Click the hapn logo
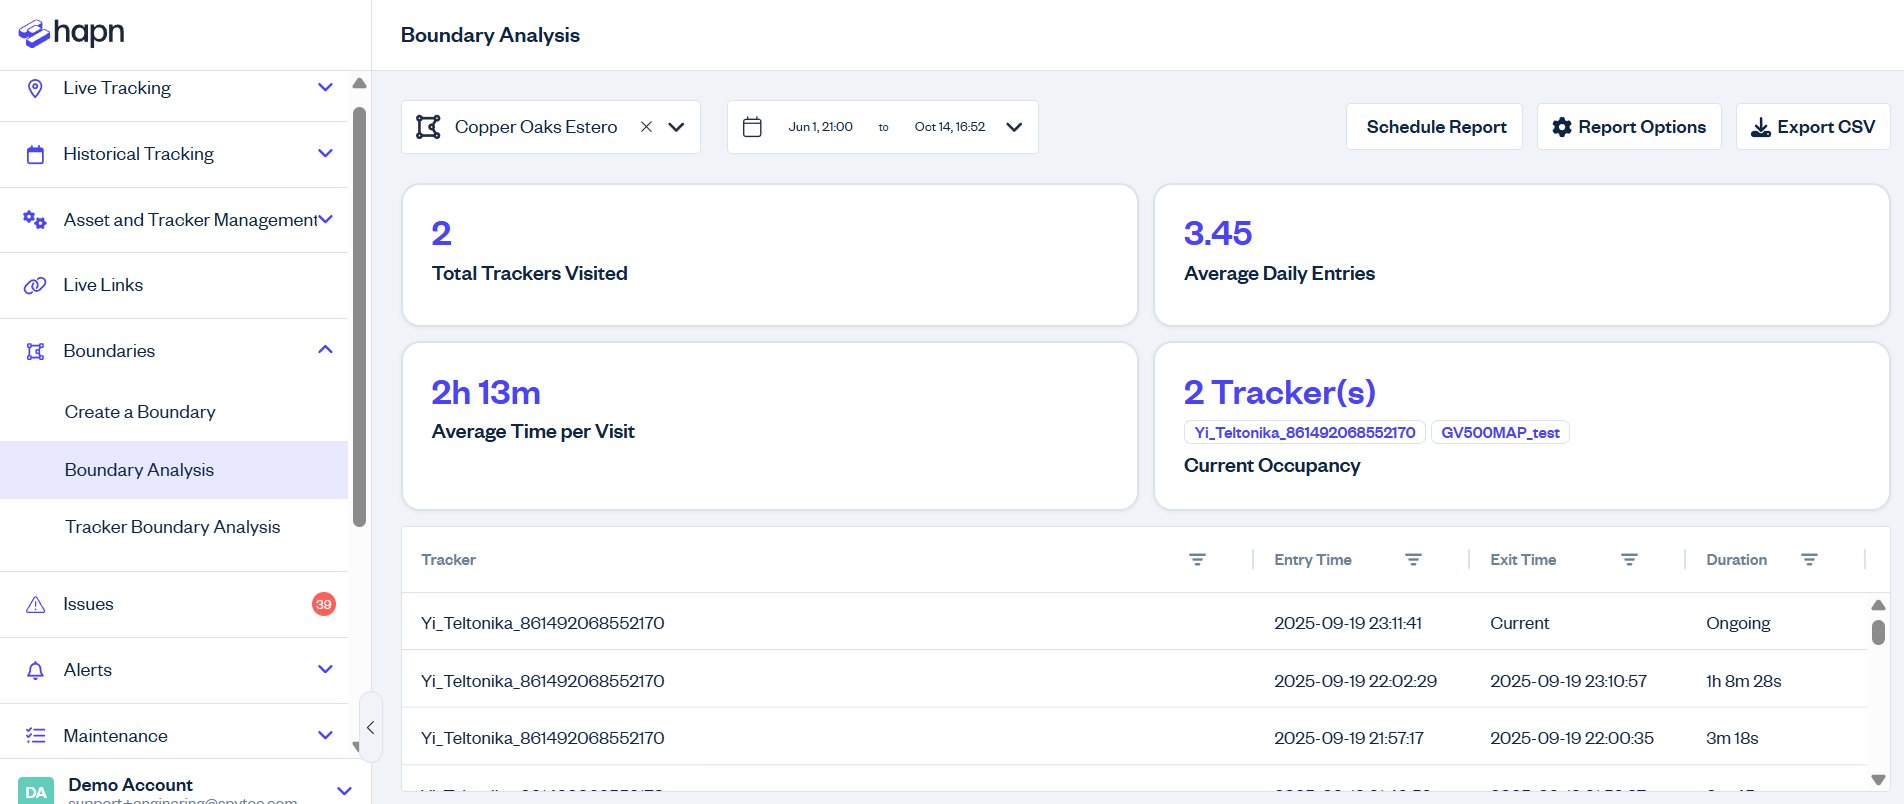The image size is (1904, 804). (72, 33)
